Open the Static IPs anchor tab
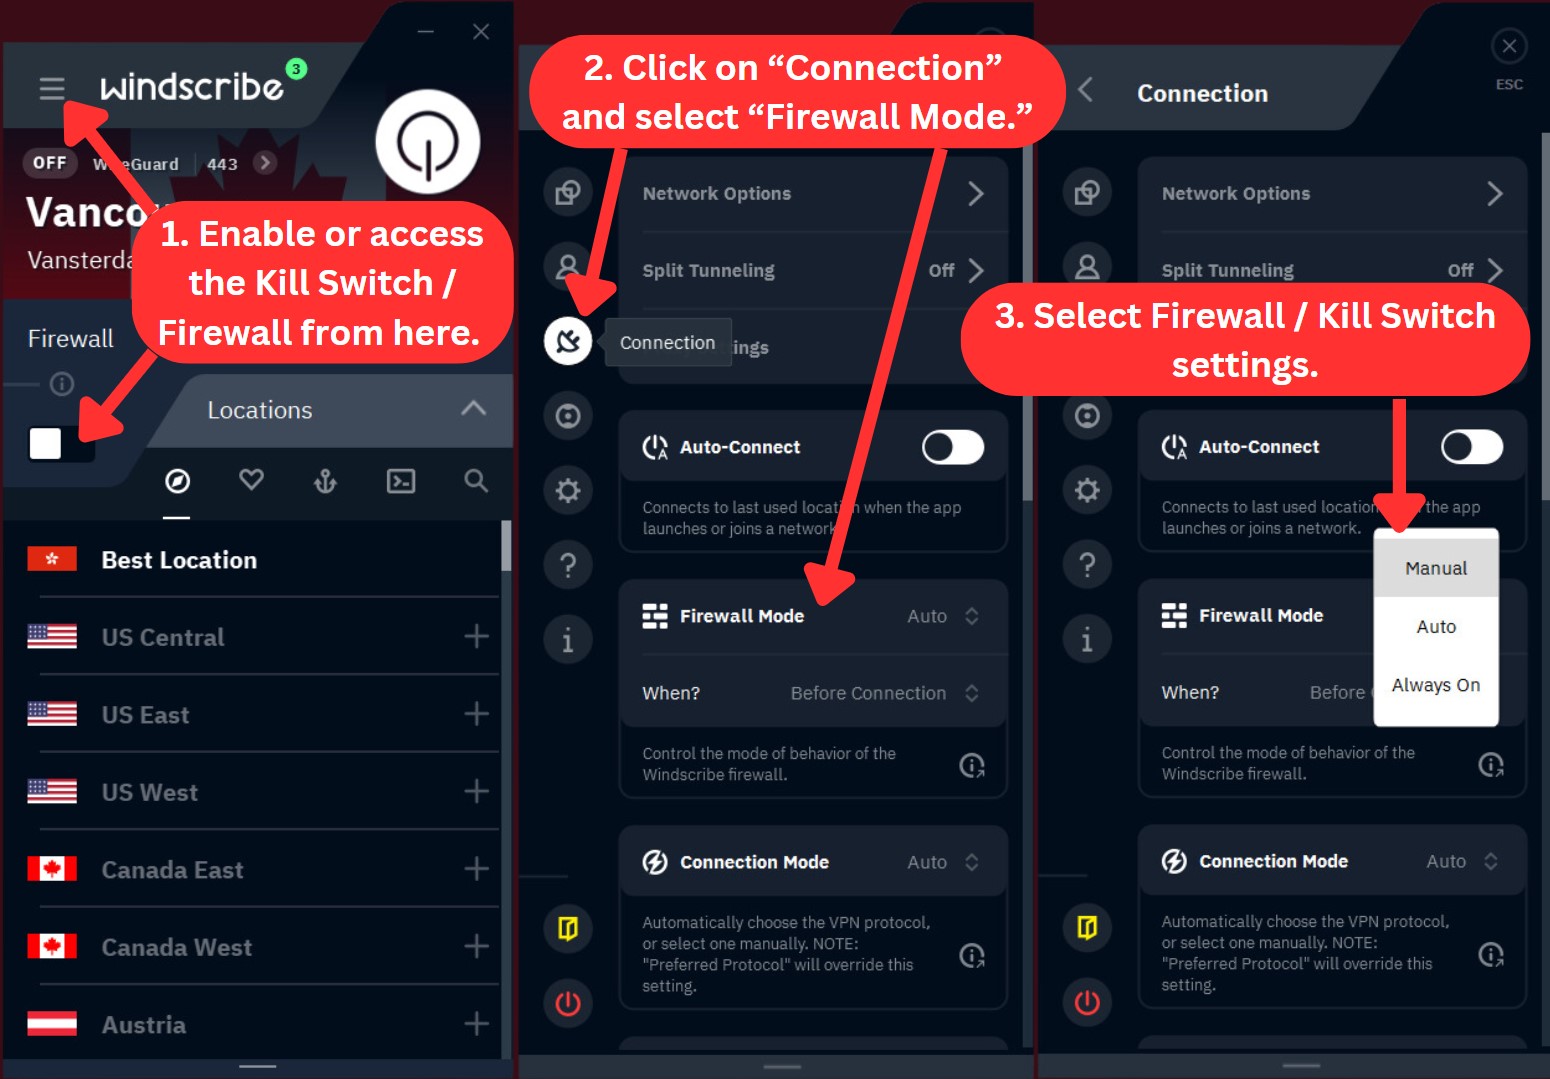1550x1079 pixels. point(325,481)
